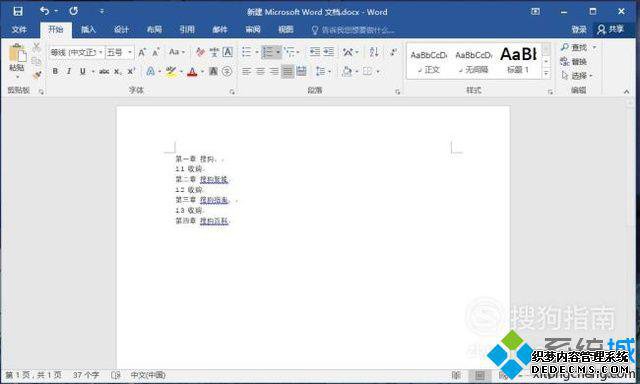Open the 文件 File tab

tap(19, 29)
